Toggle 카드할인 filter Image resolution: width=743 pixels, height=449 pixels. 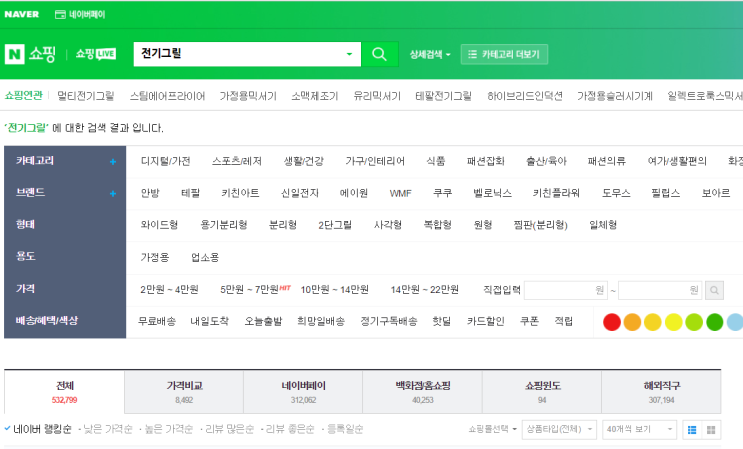point(486,322)
